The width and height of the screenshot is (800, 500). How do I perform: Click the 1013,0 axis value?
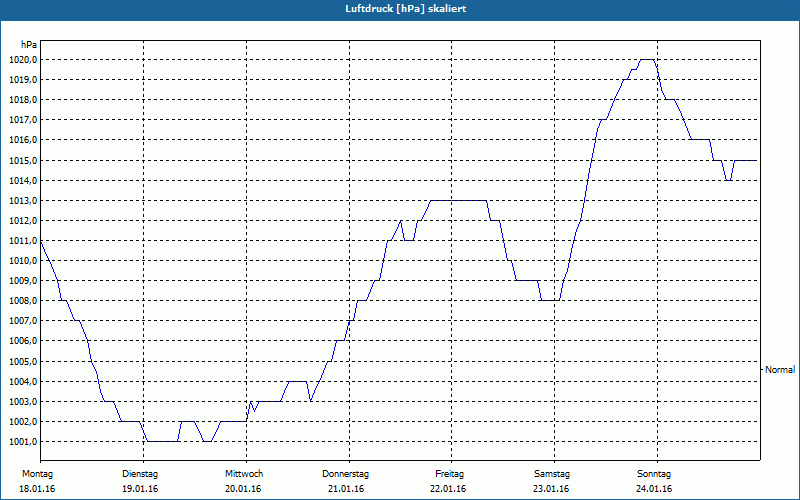(23, 201)
